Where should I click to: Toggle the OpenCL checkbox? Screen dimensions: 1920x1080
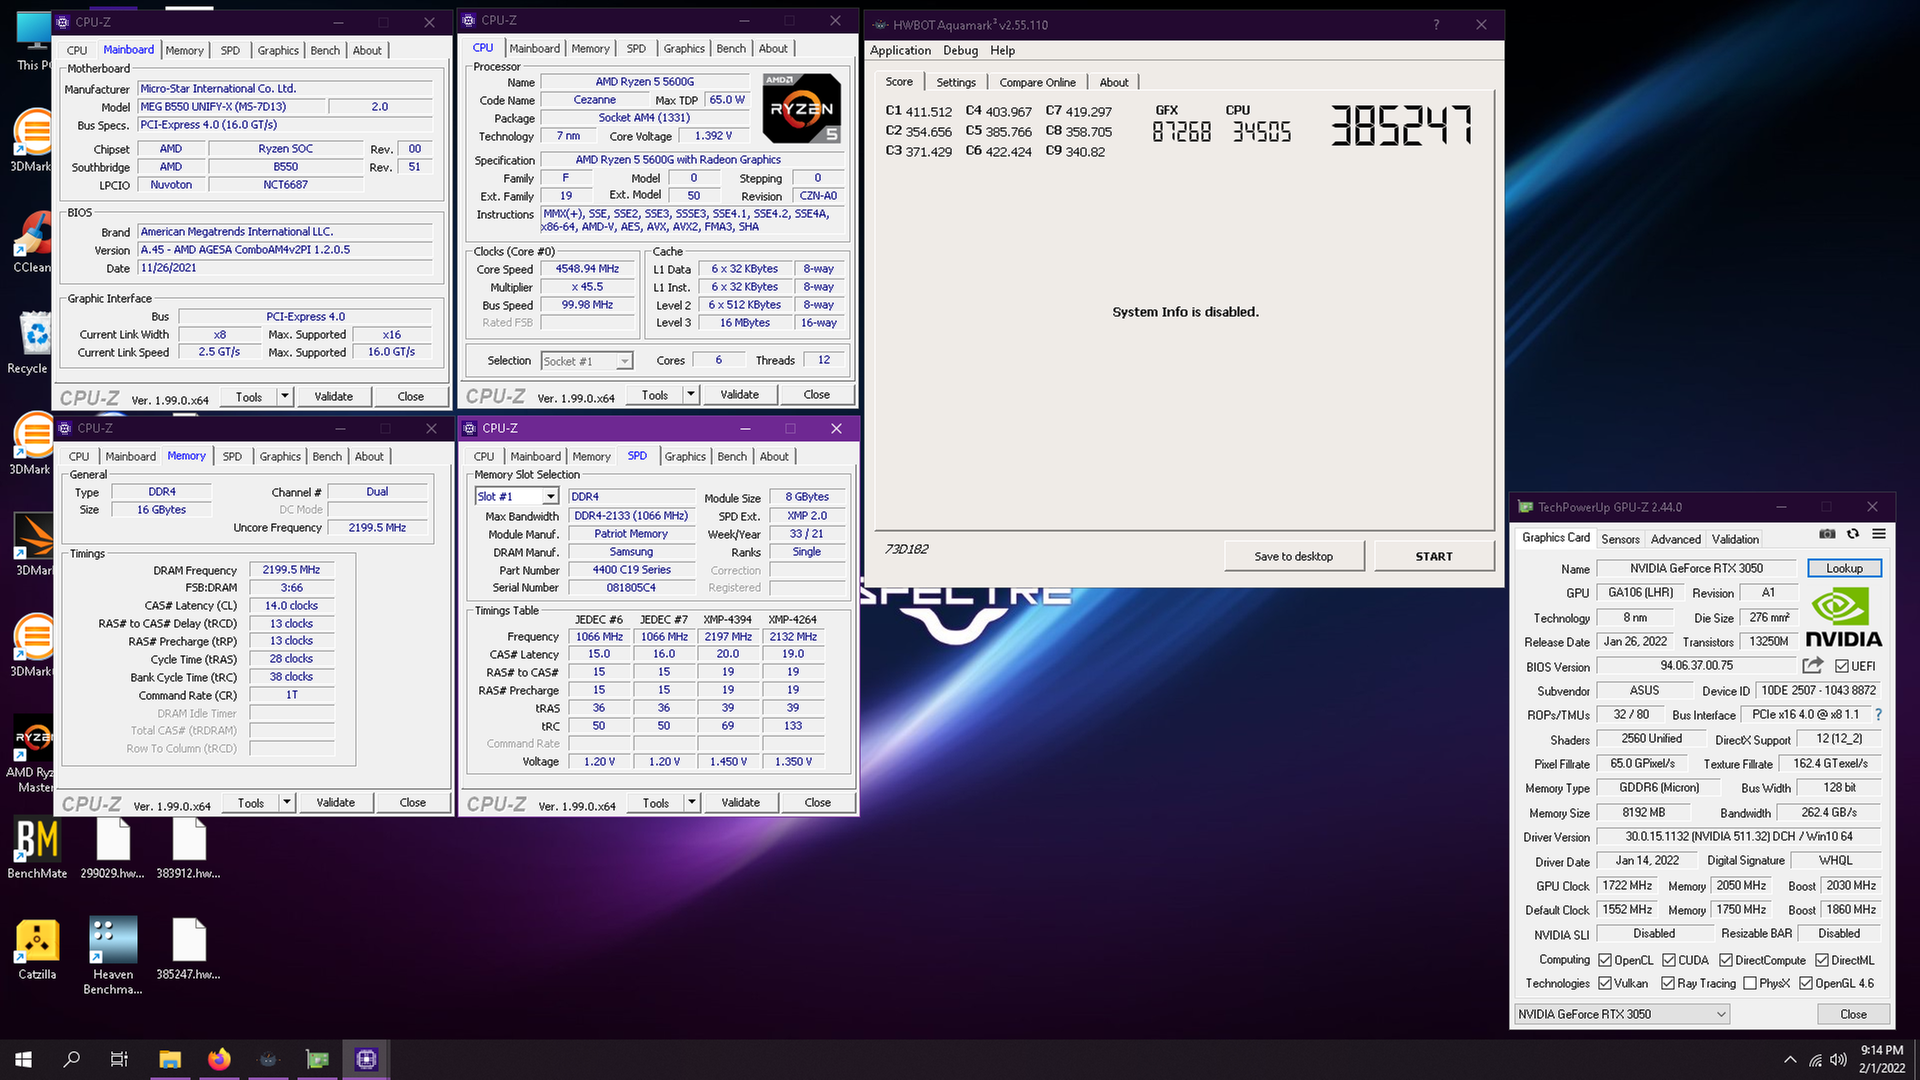click(x=1605, y=960)
